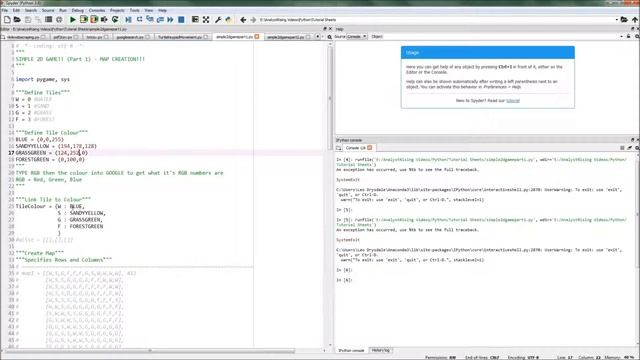Click IPython console stop (square) icon
Screen dimensions: 640x360
coord(622,148)
